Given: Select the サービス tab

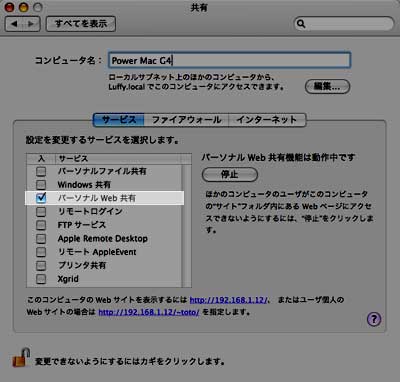Looking at the screenshot, I should (119, 120).
